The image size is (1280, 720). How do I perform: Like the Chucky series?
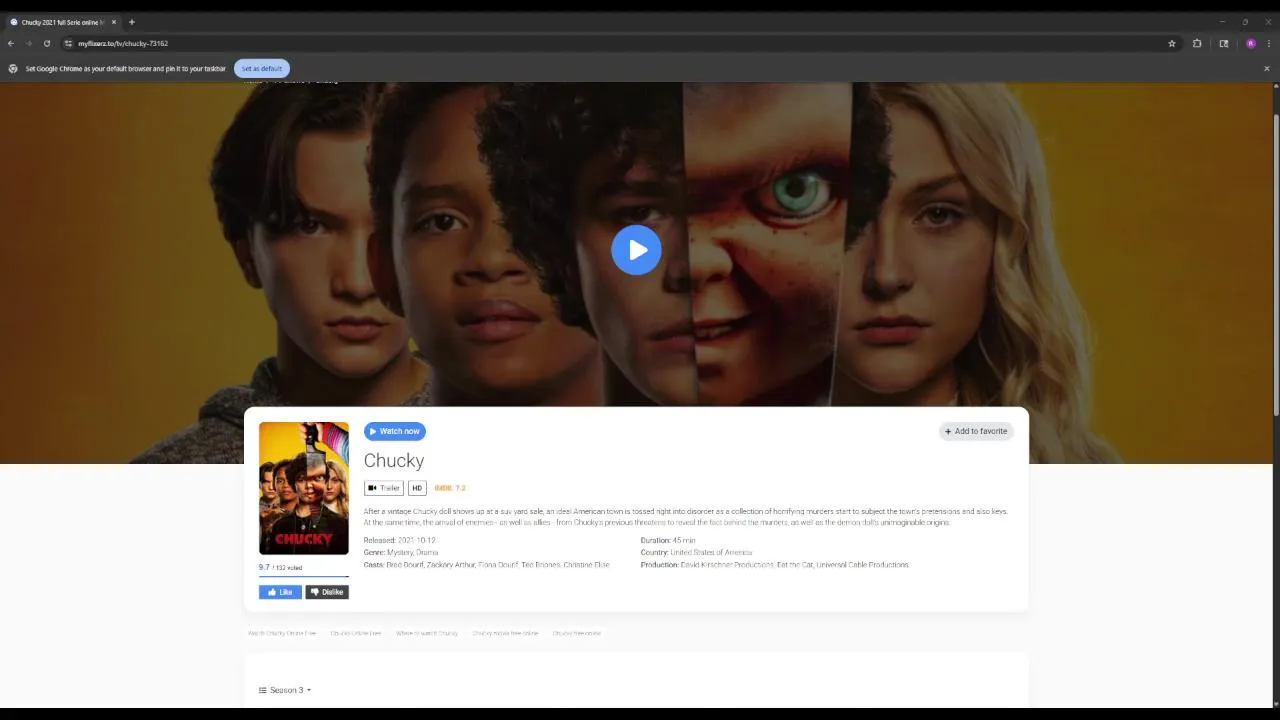point(280,592)
